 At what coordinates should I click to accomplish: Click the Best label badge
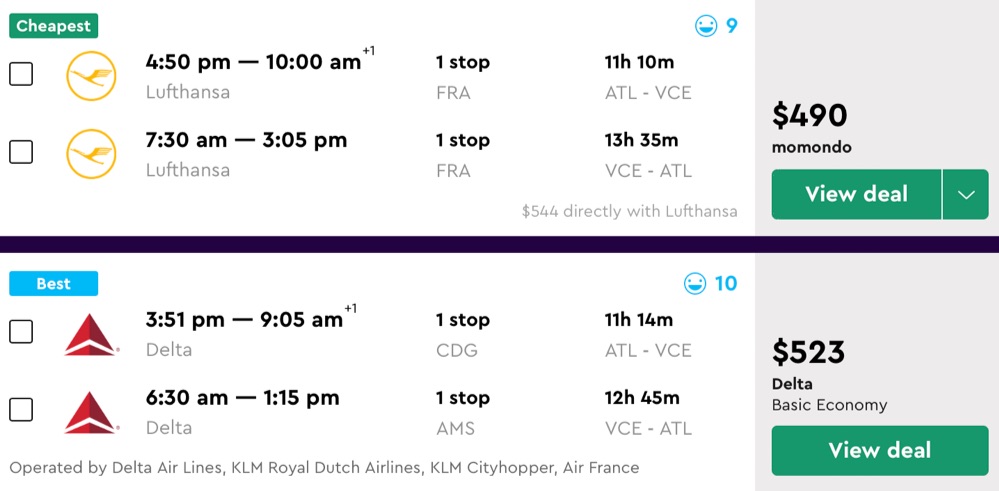[54, 284]
